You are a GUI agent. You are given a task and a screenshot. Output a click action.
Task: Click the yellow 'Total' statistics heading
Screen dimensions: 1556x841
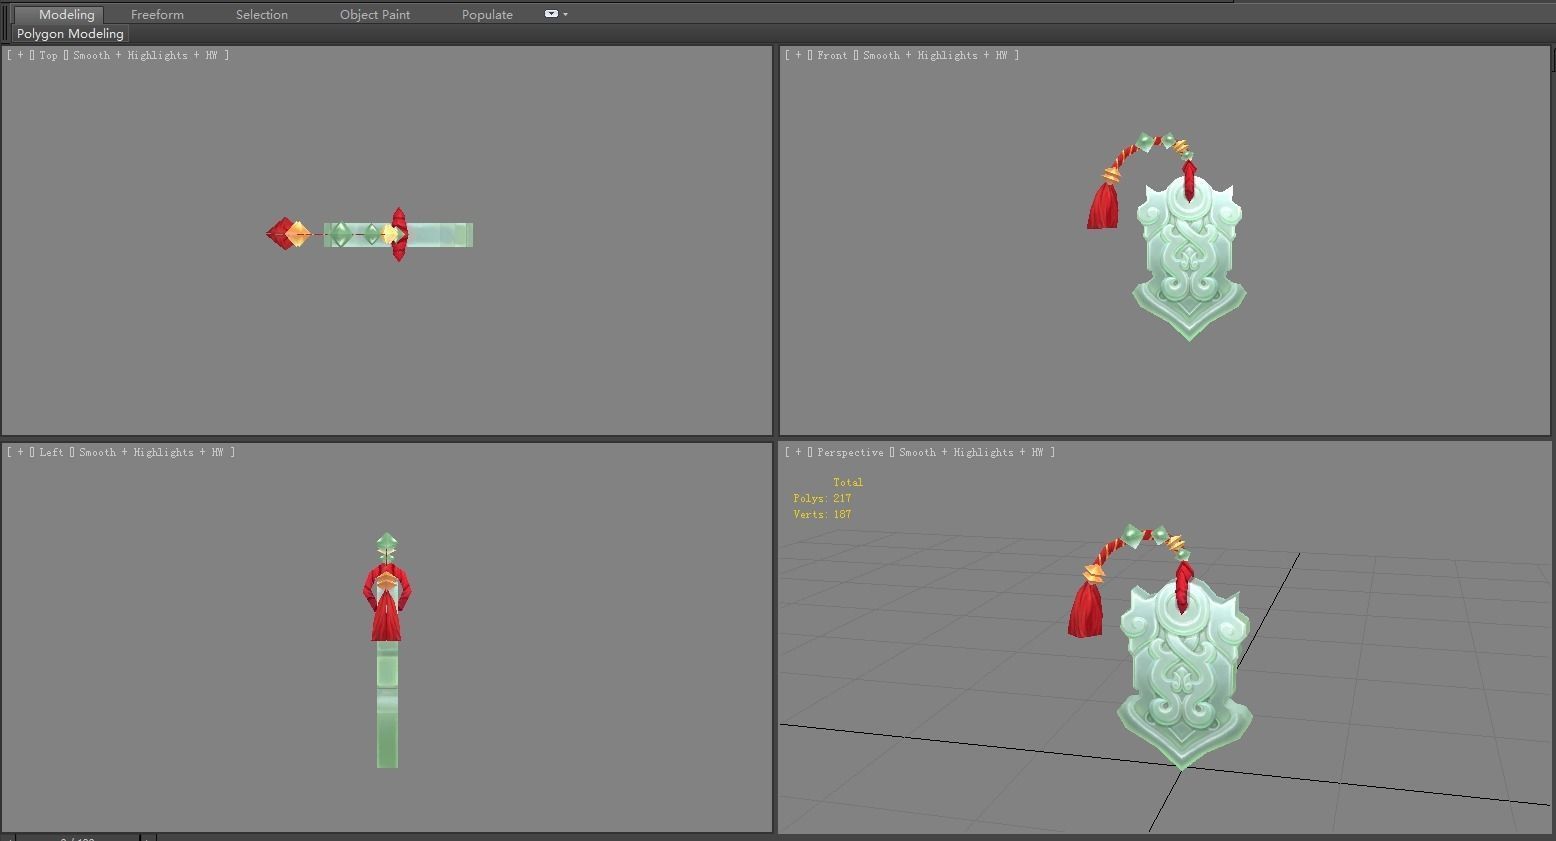click(848, 482)
